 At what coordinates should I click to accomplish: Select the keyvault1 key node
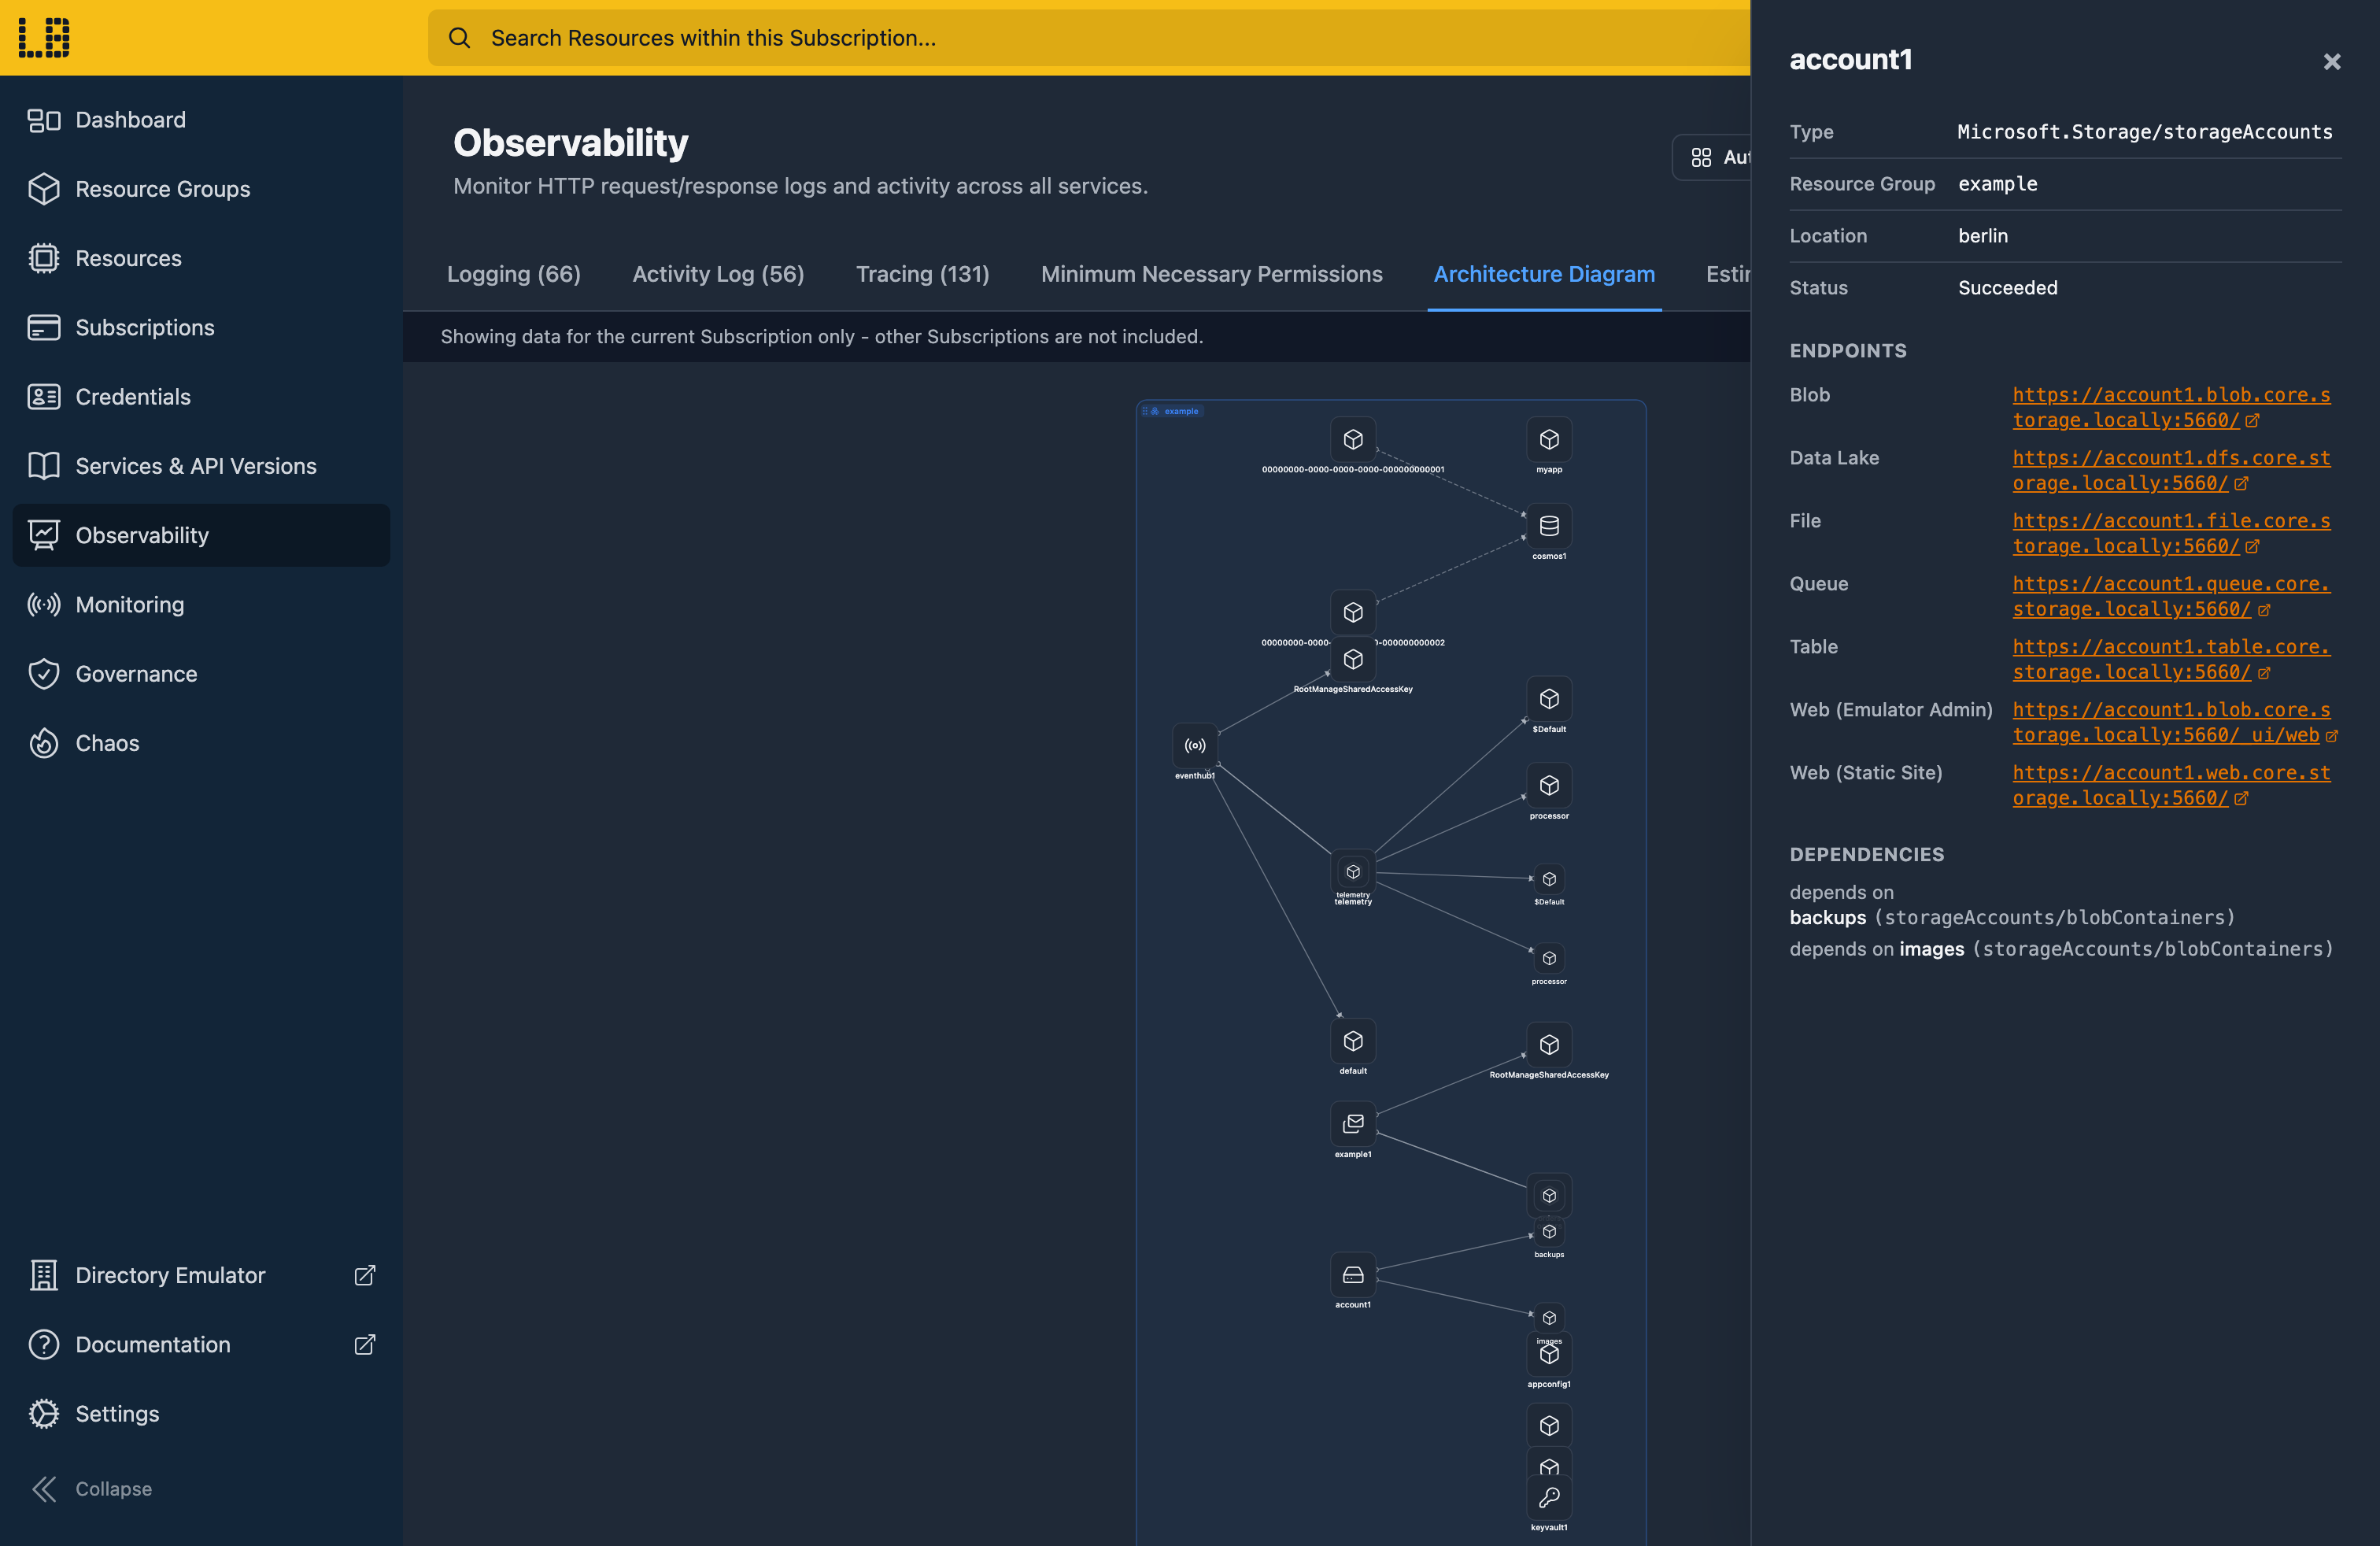coord(1549,1498)
